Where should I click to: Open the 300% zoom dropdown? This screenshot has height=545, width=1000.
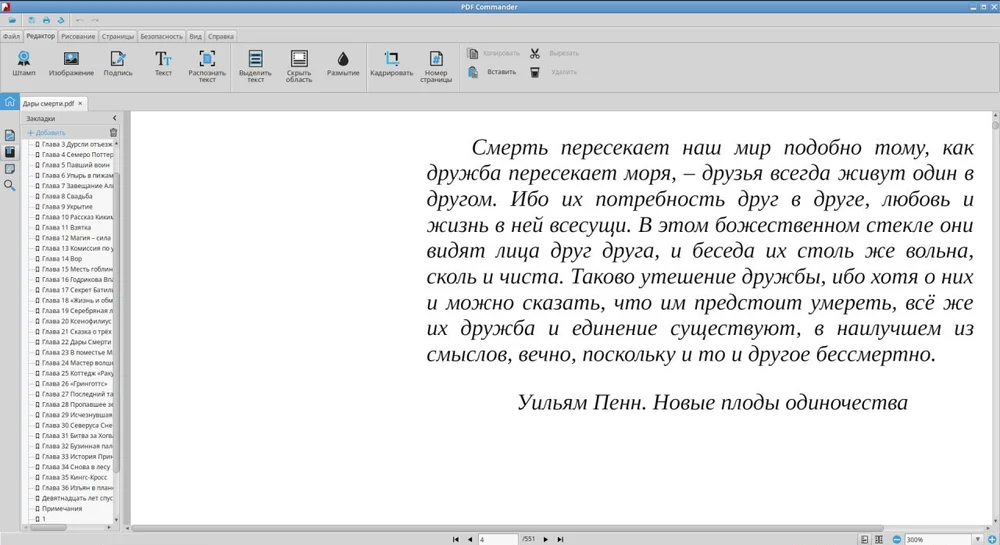(x=977, y=539)
